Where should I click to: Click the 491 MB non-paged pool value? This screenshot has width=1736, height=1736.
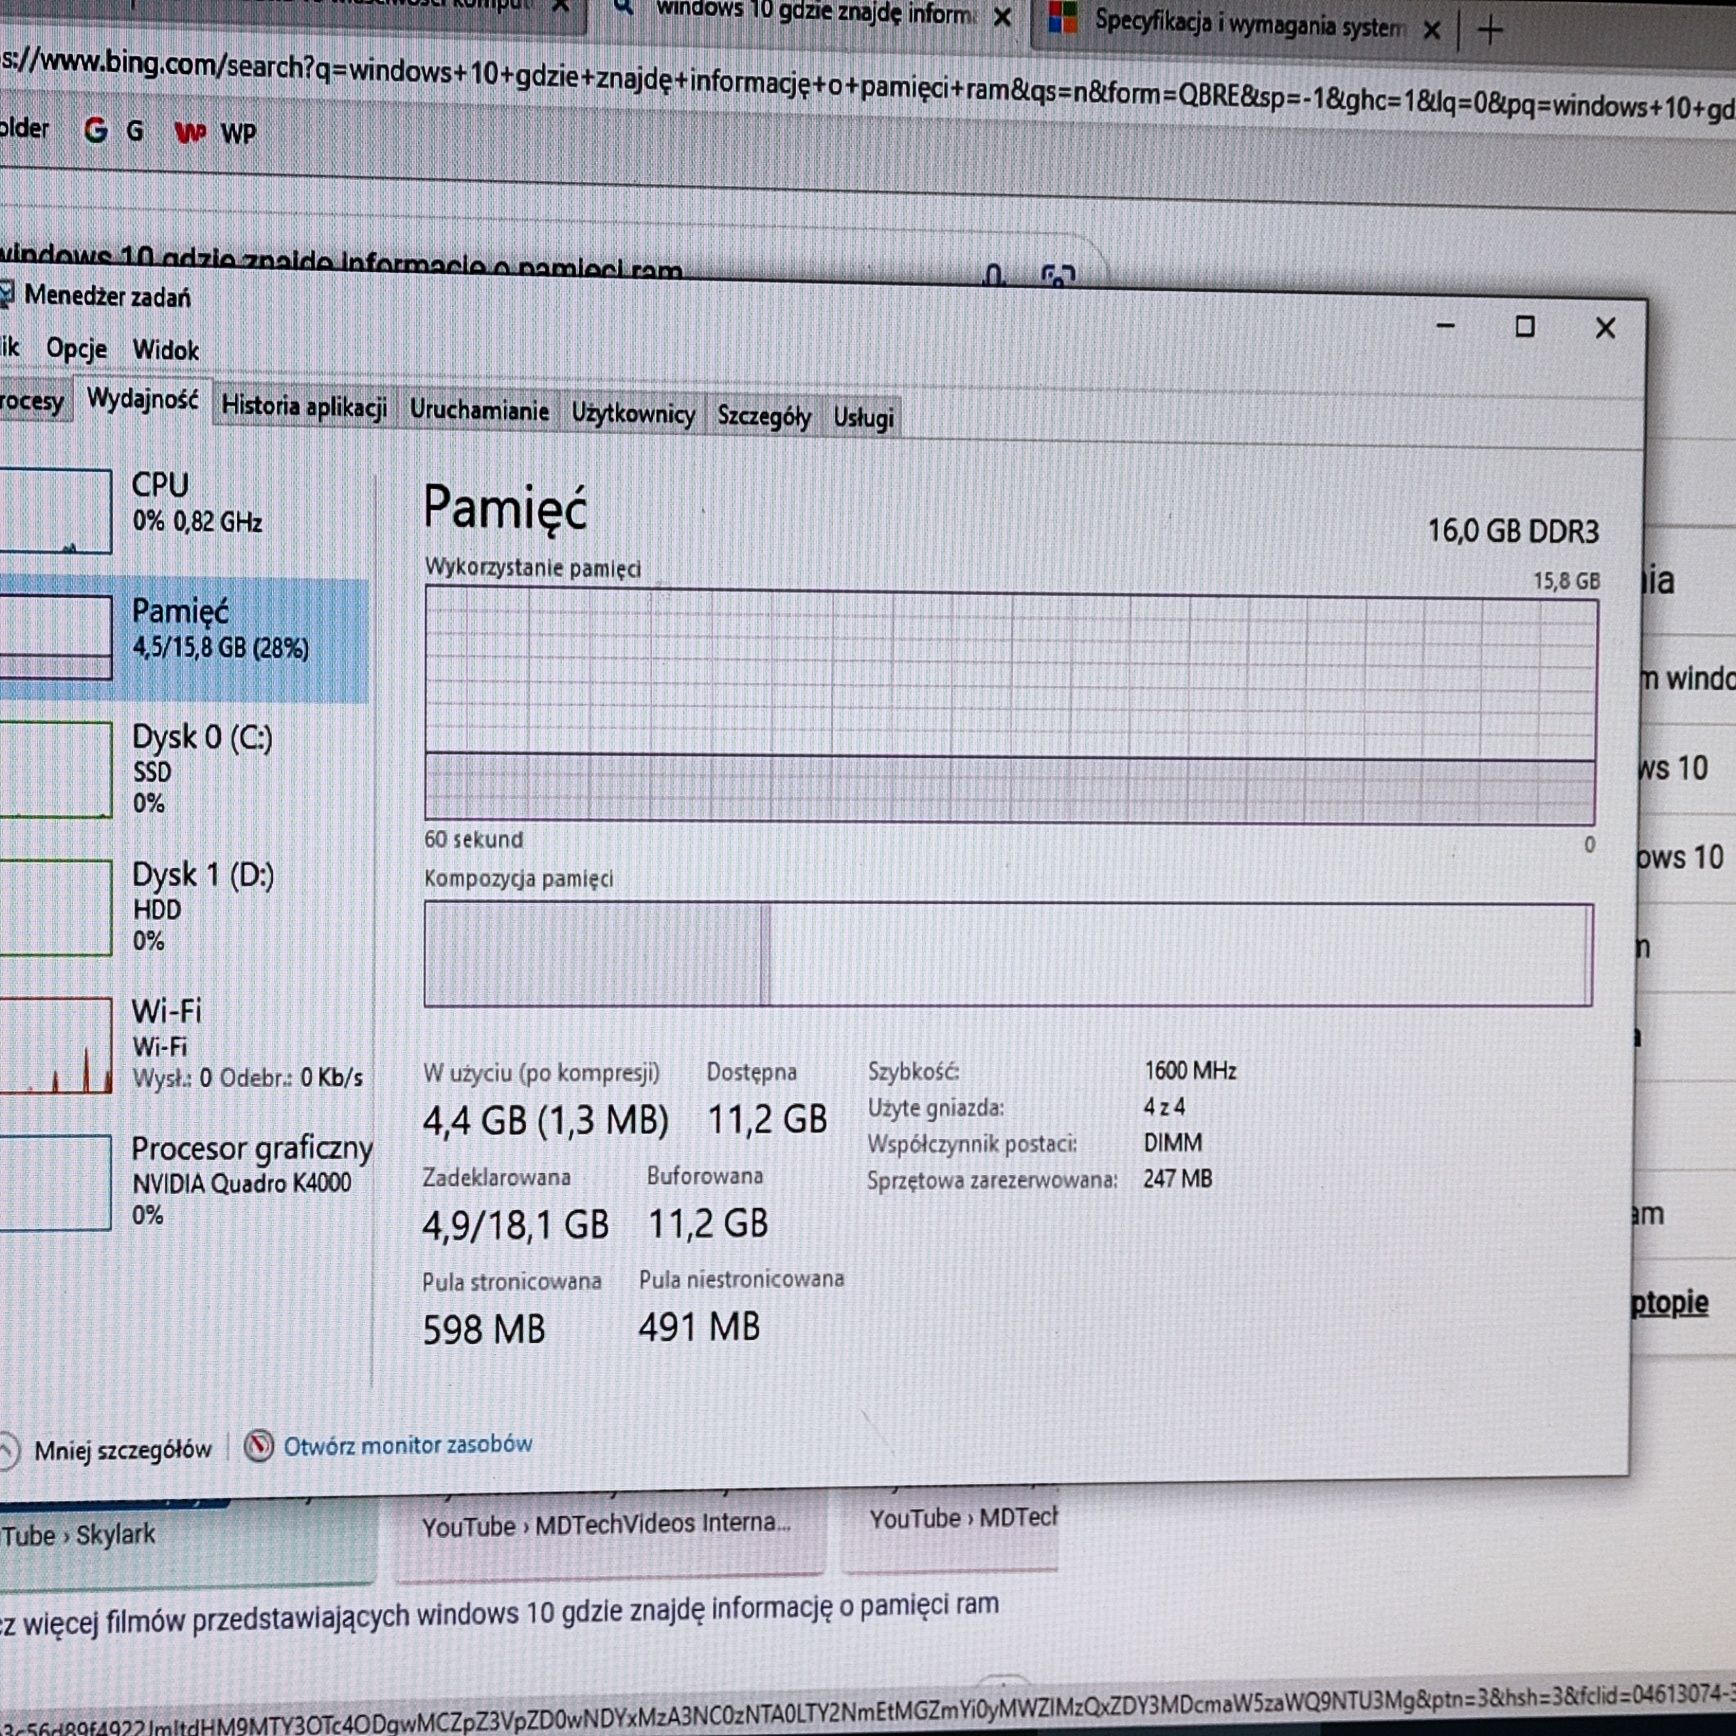pos(699,1328)
